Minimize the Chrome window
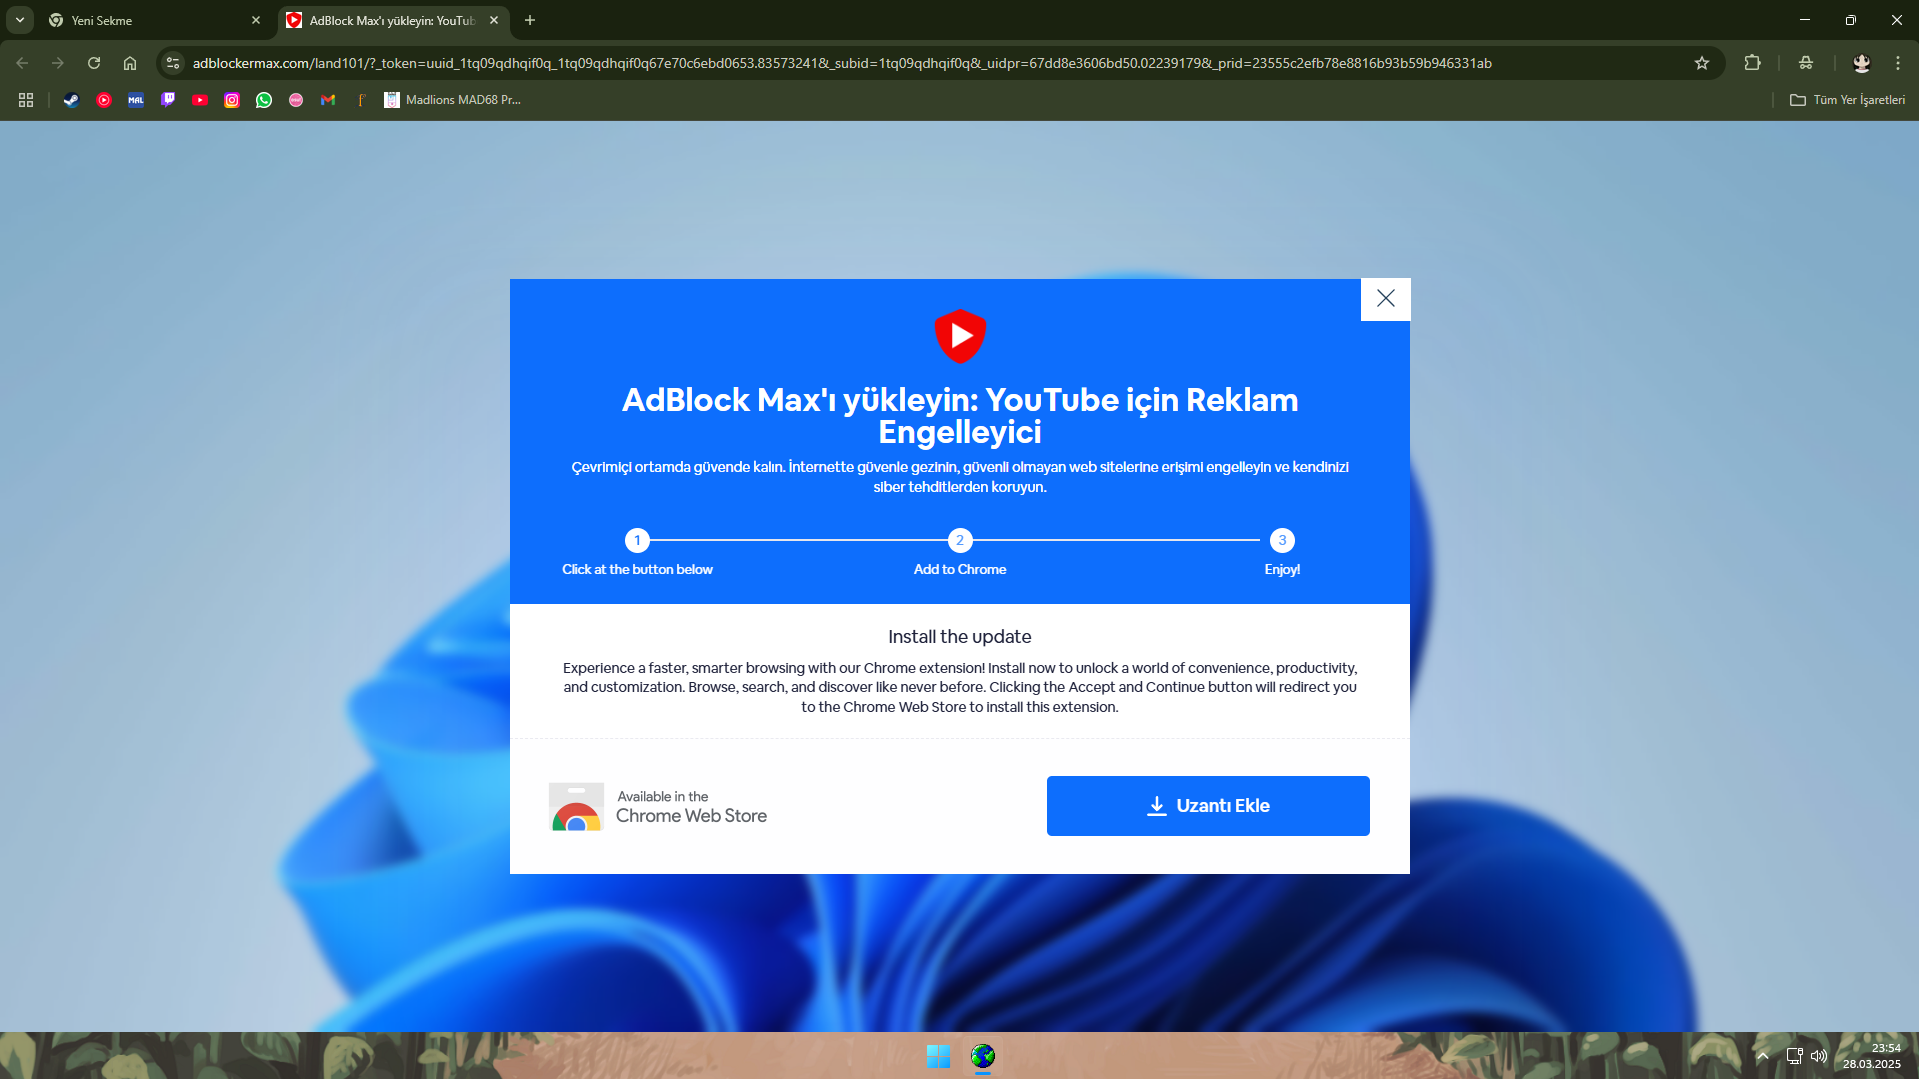Viewport: 1919px width, 1079px height. click(1805, 20)
